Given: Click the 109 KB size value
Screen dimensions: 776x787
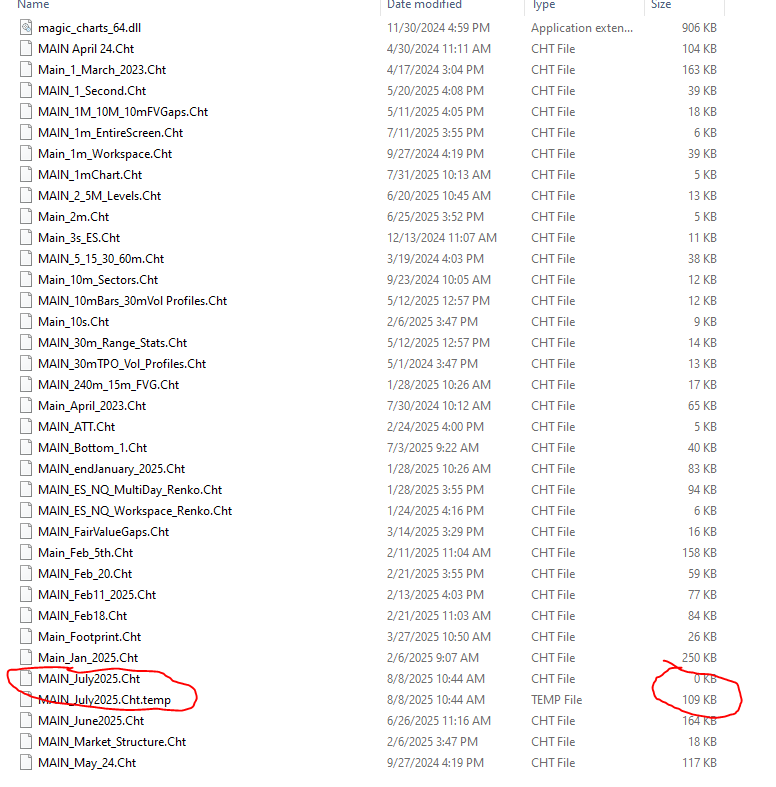Looking at the screenshot, I should 699,700.
